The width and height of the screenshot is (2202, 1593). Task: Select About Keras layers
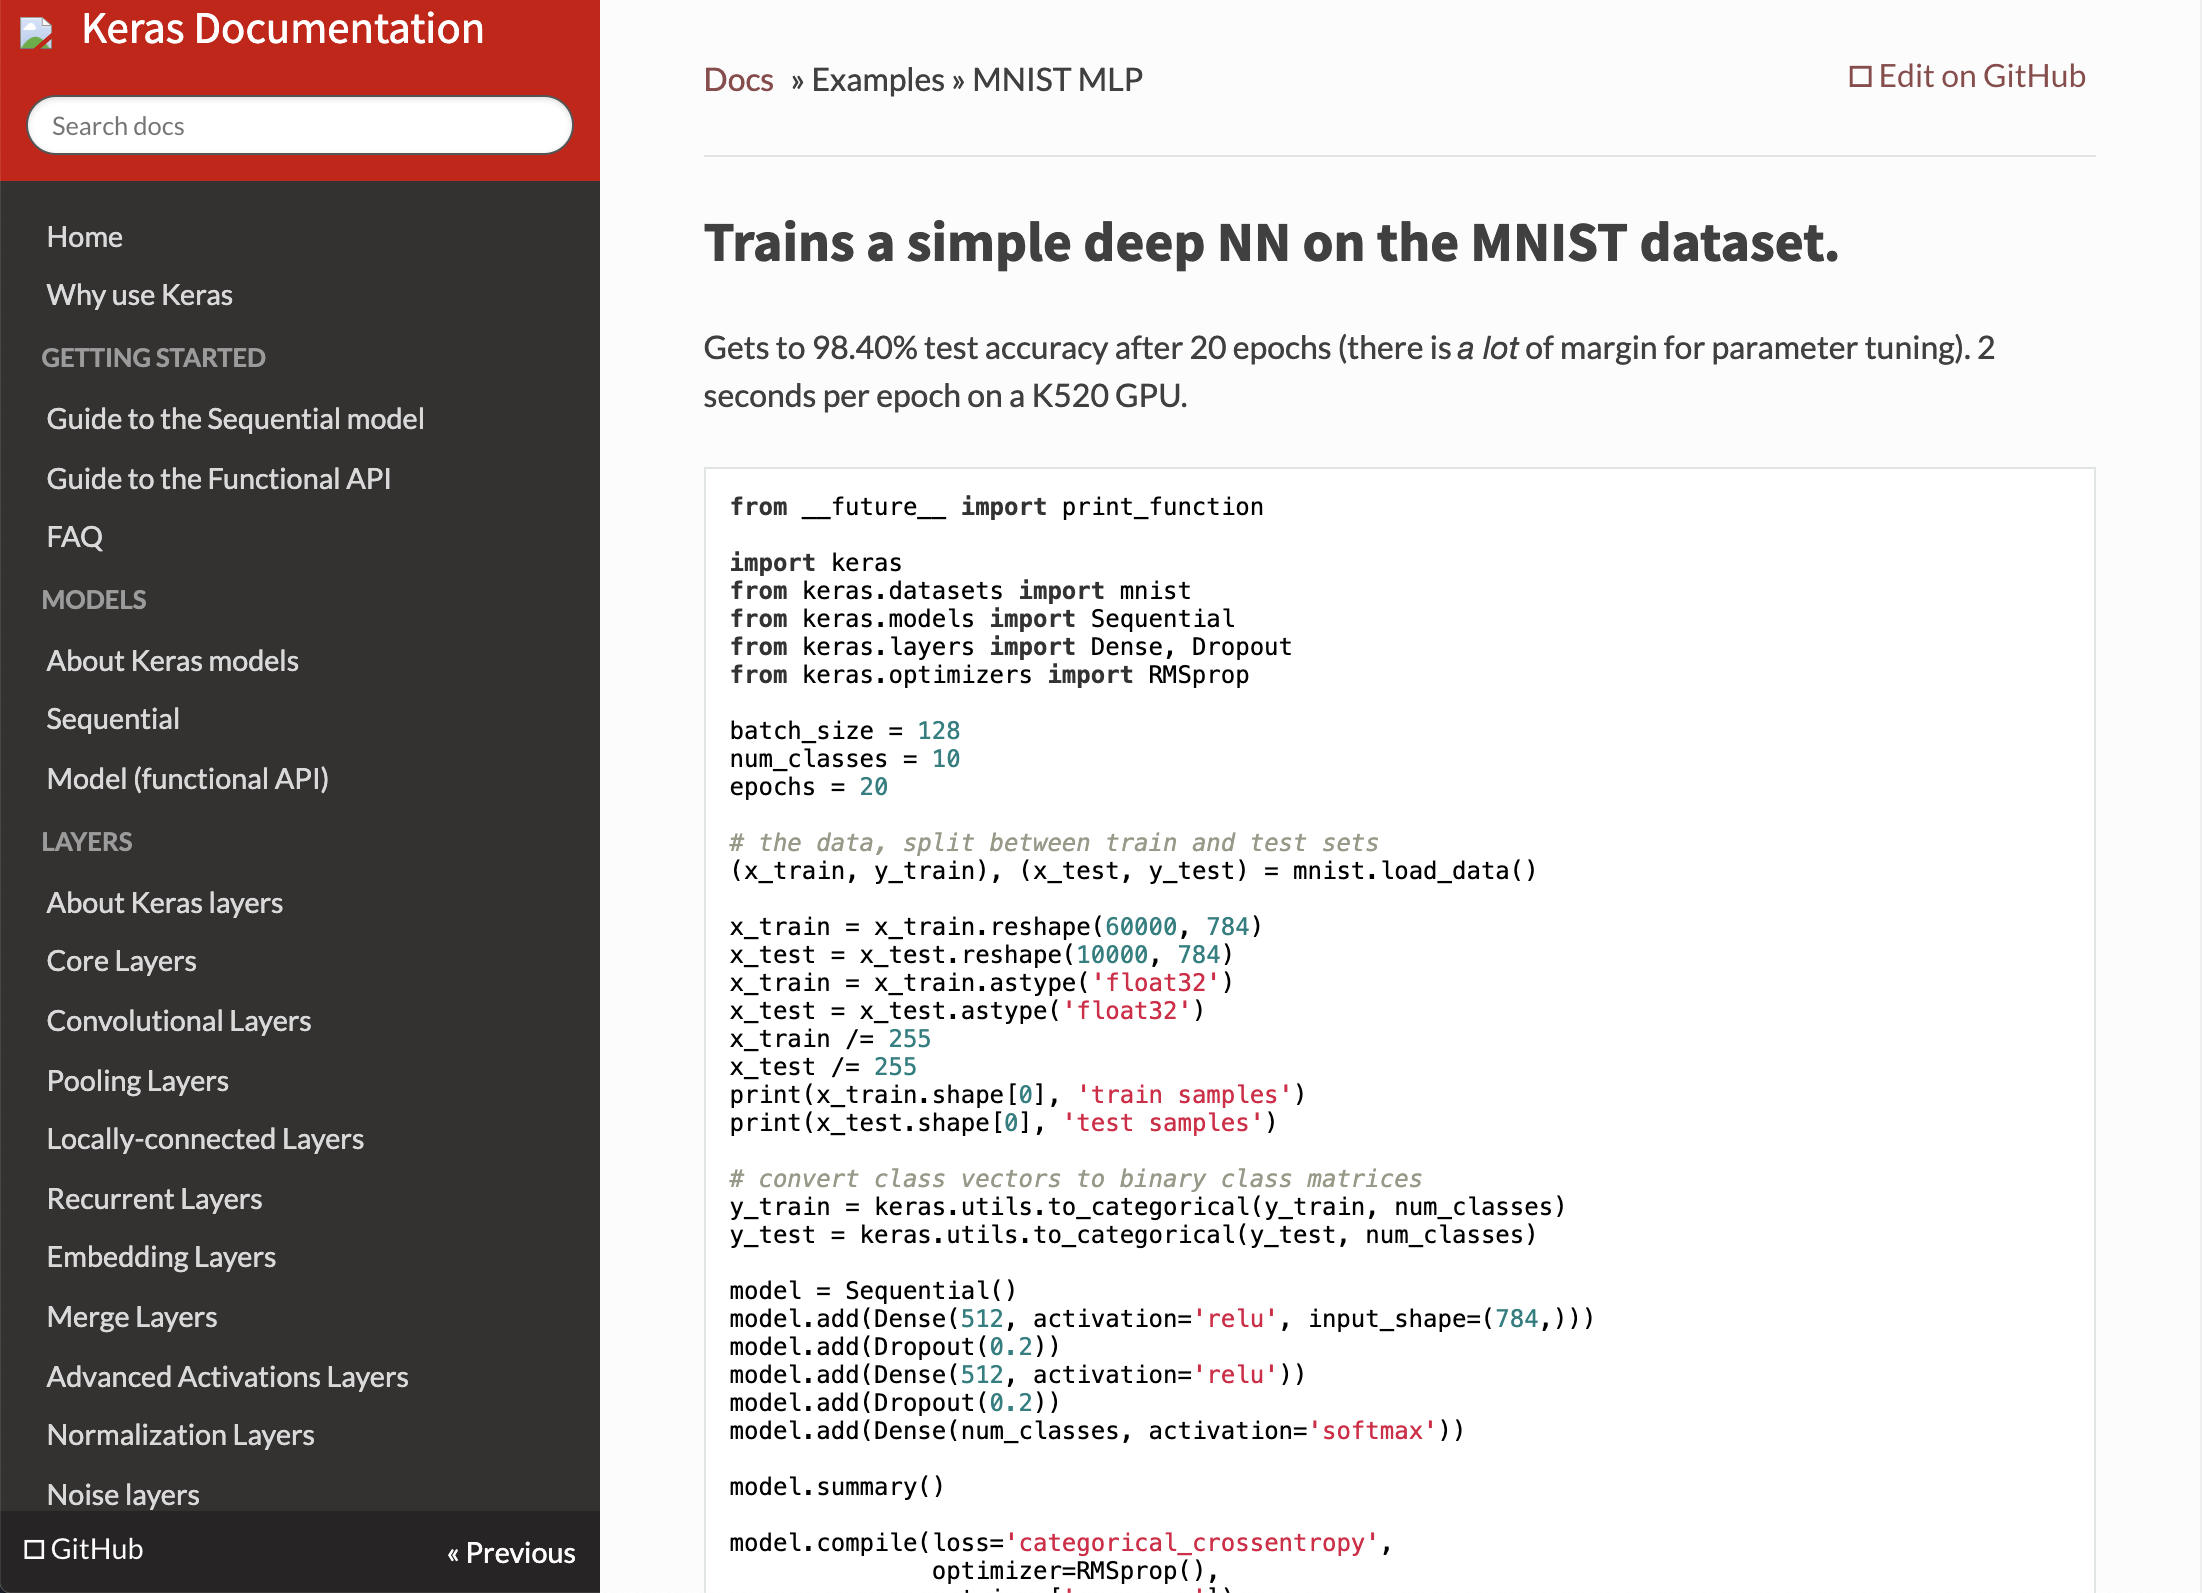(x=165, y=902)
